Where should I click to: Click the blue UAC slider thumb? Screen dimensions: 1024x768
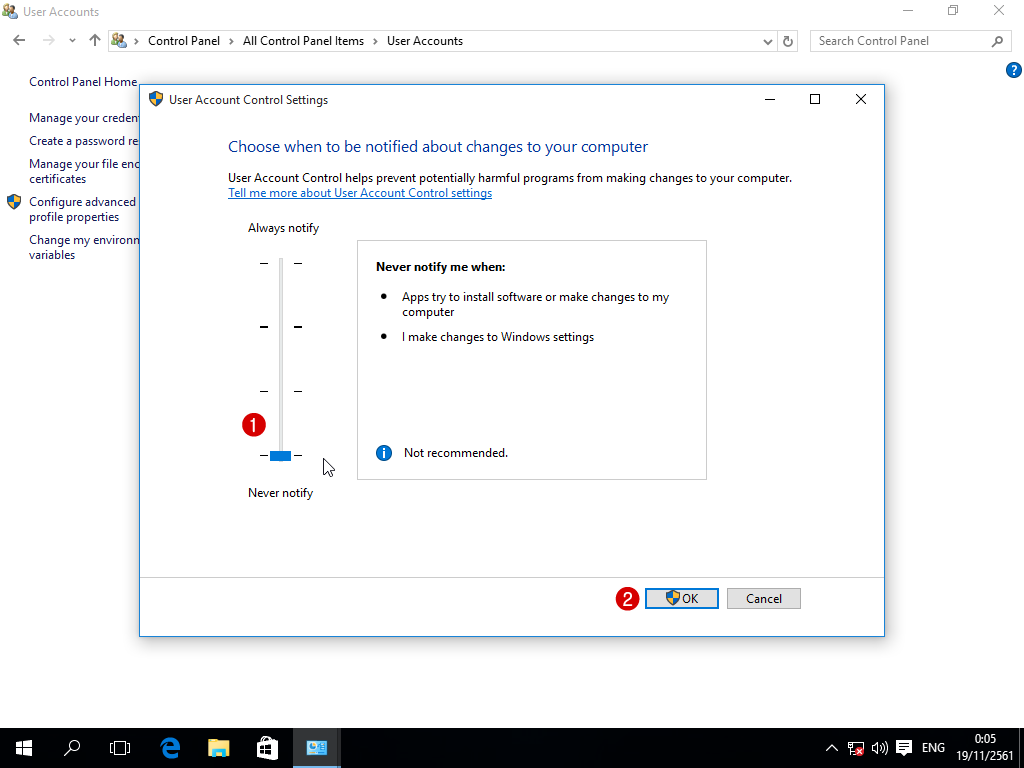click(x=280, y=456)
